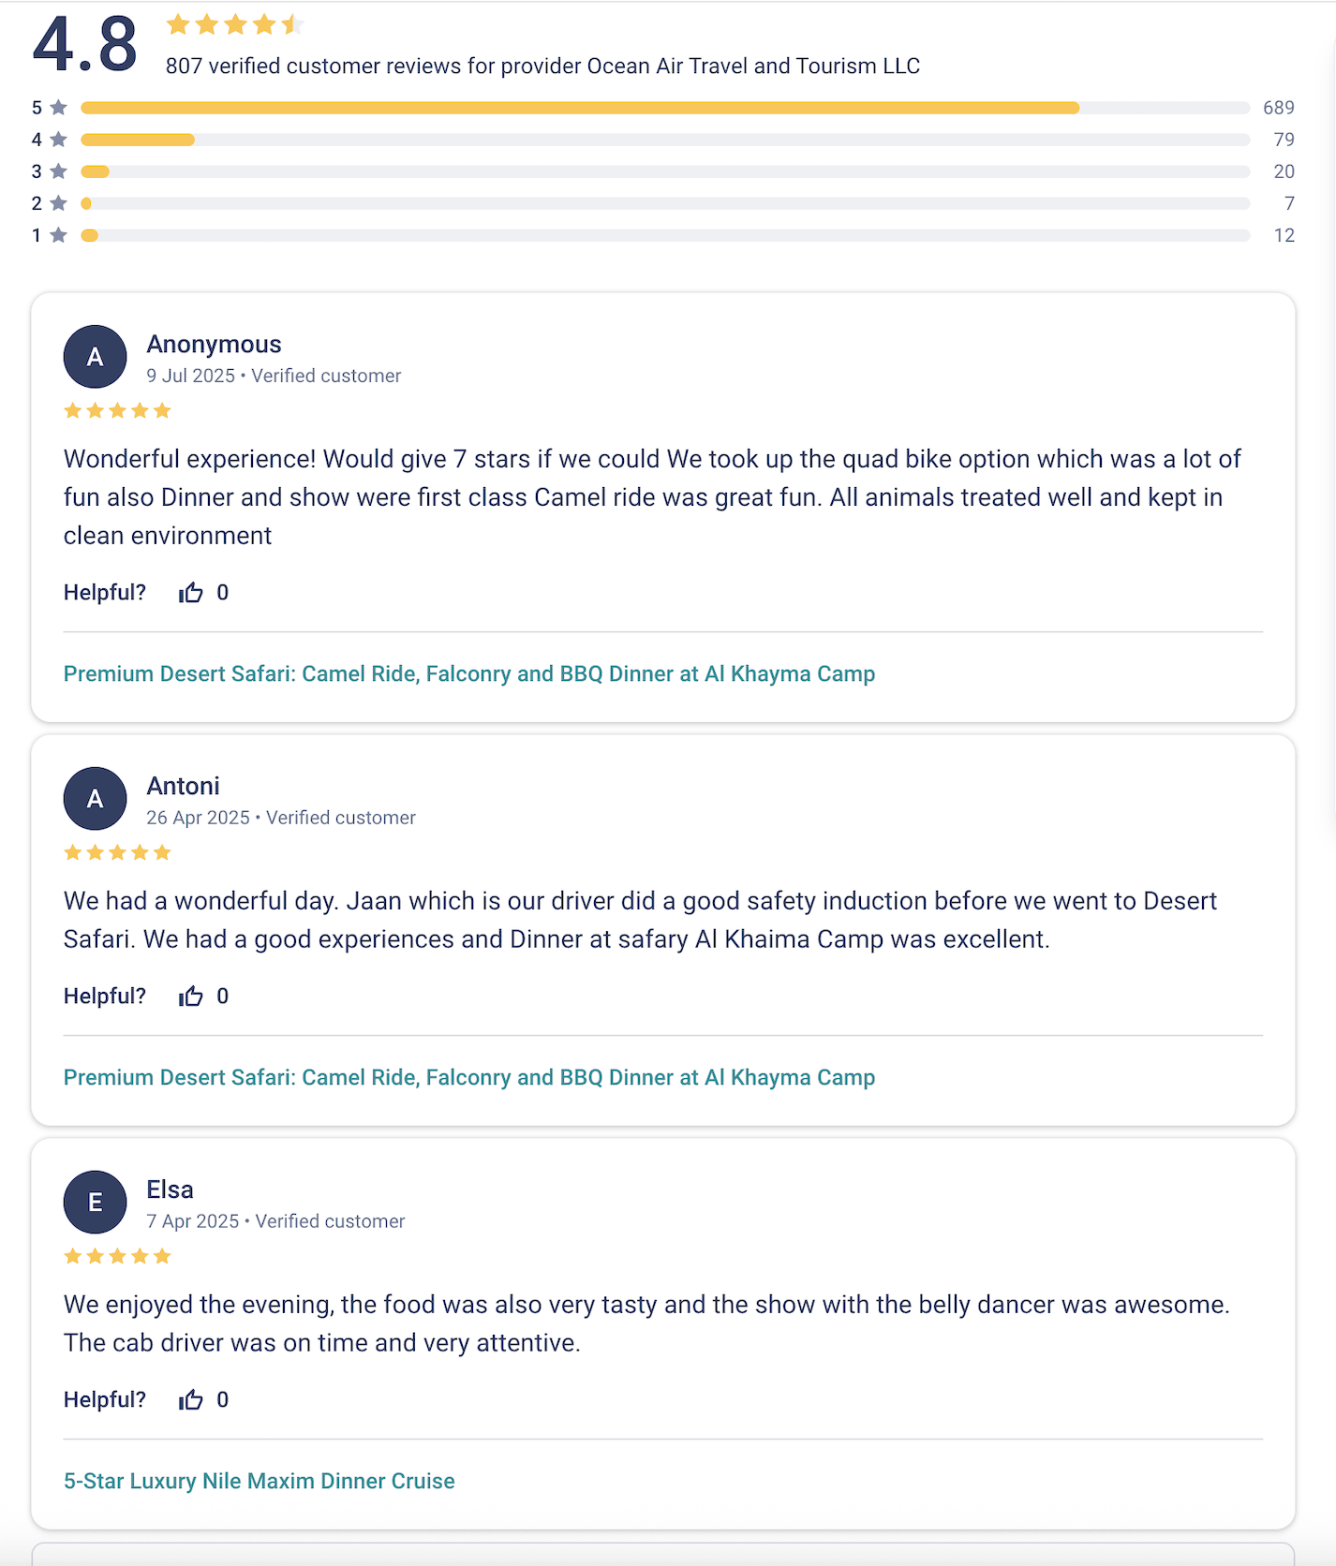This screenshot has width=1336, height=1566.
Task: Open 5-Star Luxury Nile Maxim Dinner Cruise link
Action: (x=259, y=1481)
